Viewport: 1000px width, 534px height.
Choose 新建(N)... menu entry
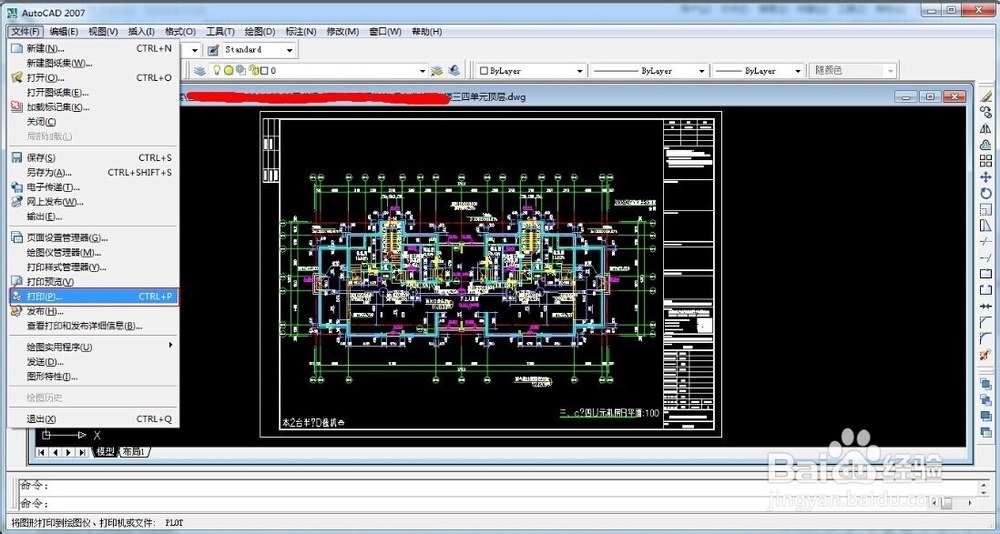tap(93, 48)
